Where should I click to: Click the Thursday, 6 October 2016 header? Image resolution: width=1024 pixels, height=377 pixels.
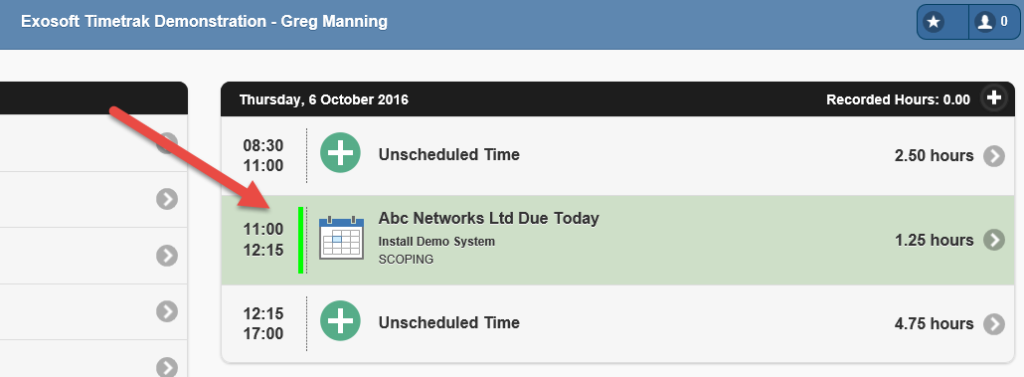pyautogui.click(x=323, y=100)
